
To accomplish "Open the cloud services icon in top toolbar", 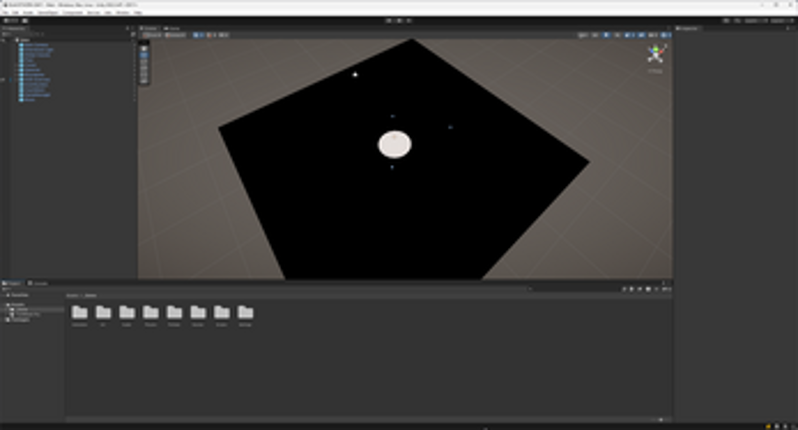I will tap(25, 21).
